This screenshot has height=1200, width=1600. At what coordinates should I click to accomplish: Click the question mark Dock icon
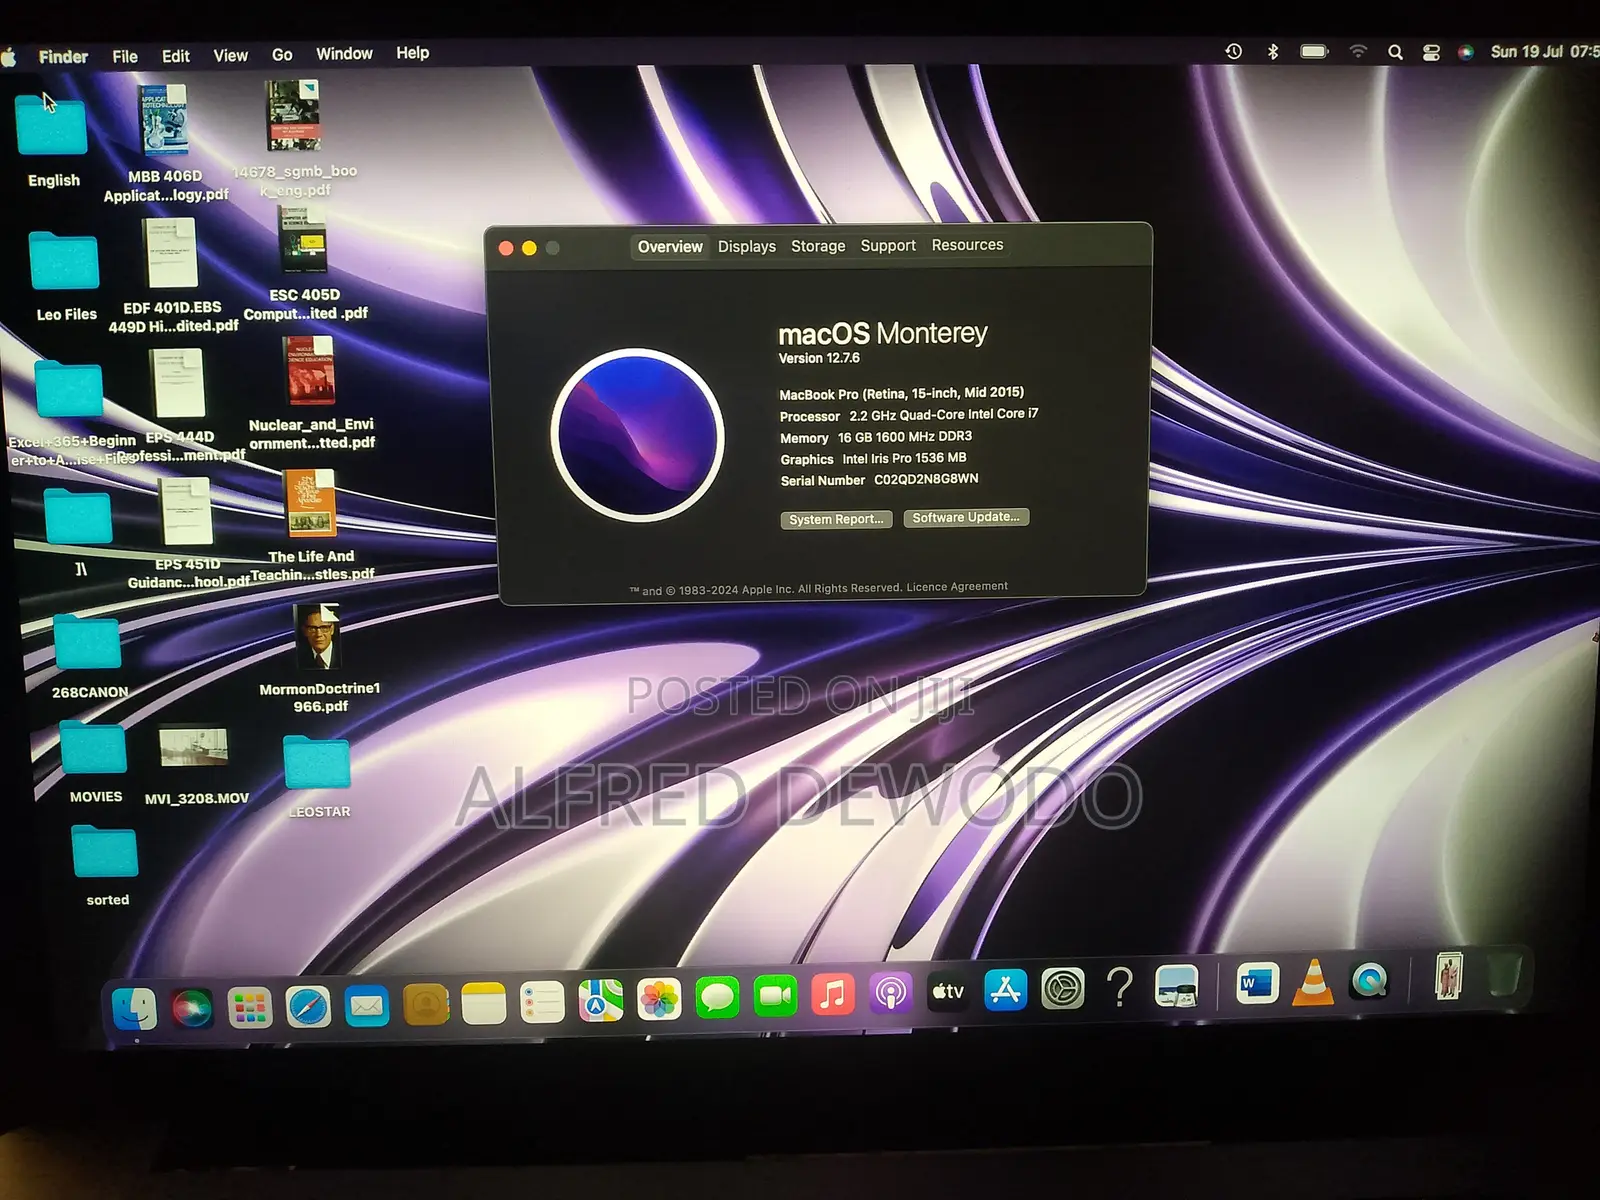click(1120, 987)
